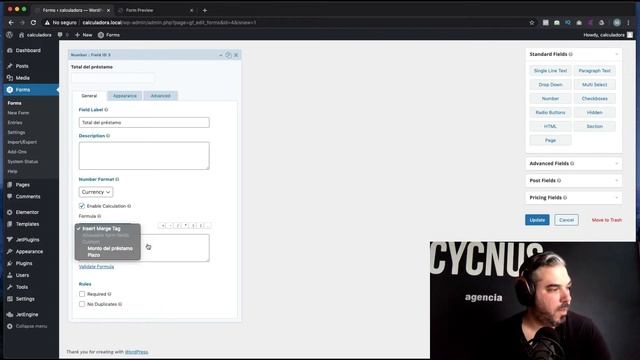Add a Single Line Text field

pyautogui.click(x=550, y=71)
